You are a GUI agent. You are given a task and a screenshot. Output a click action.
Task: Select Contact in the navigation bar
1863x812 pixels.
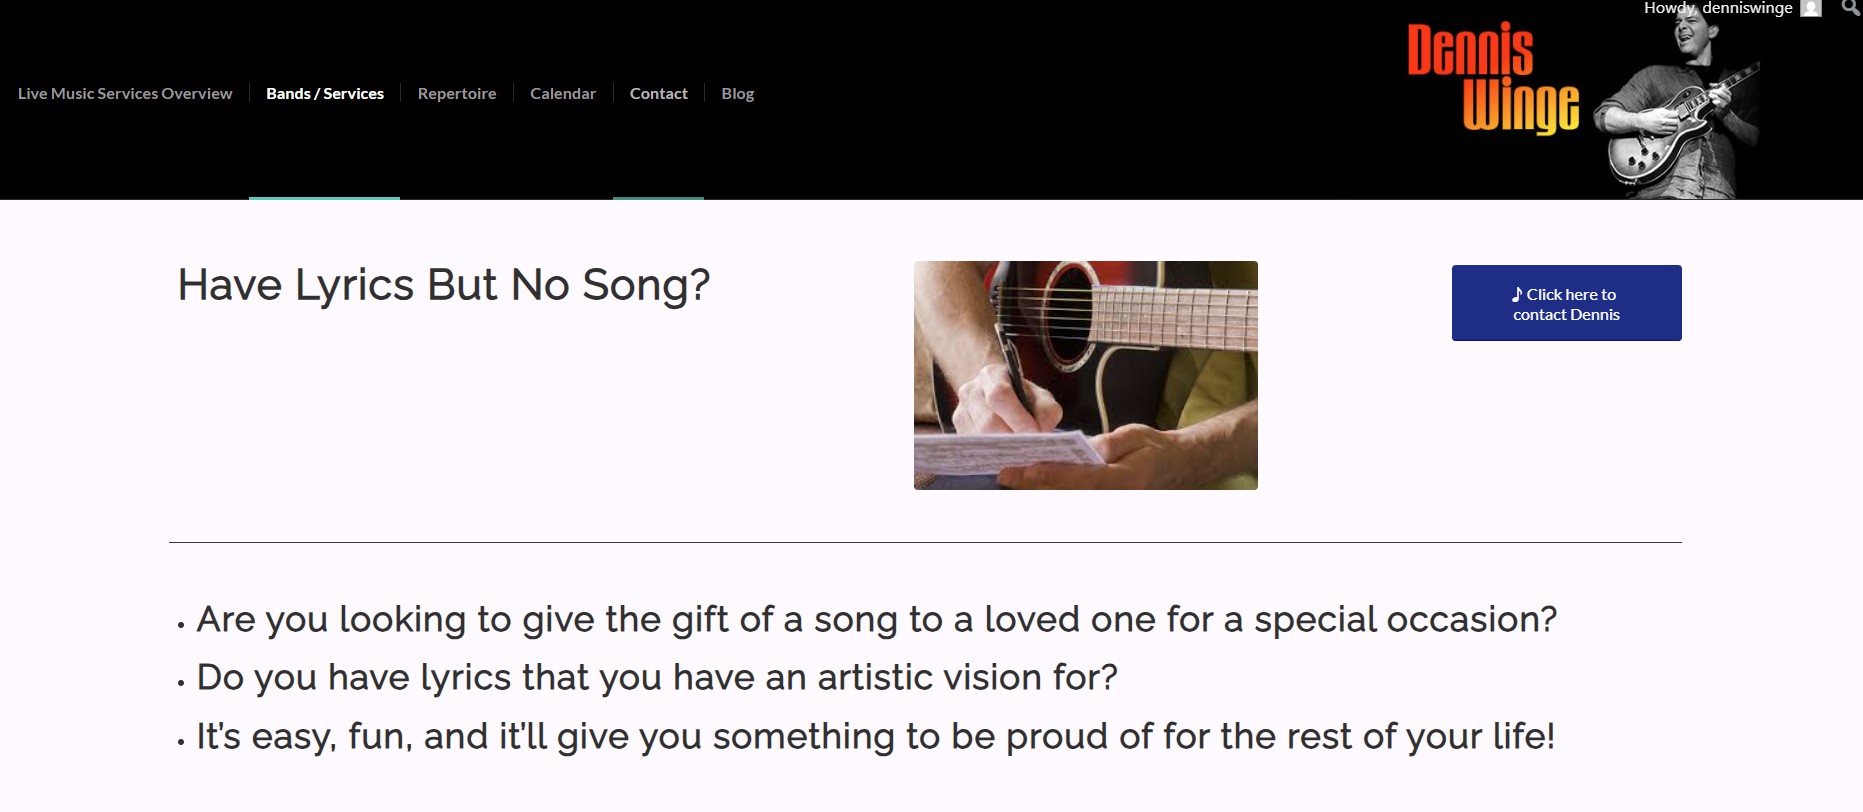click(659, 93)
